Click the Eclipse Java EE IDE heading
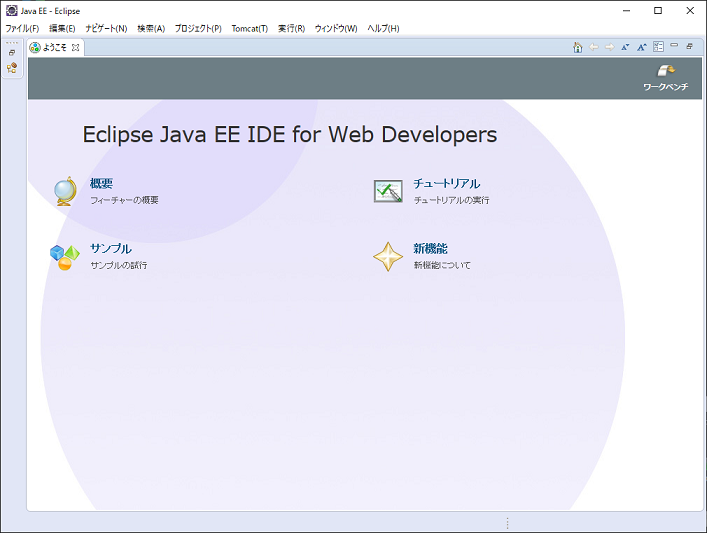The image size is (707, 533). coord(290,134)
